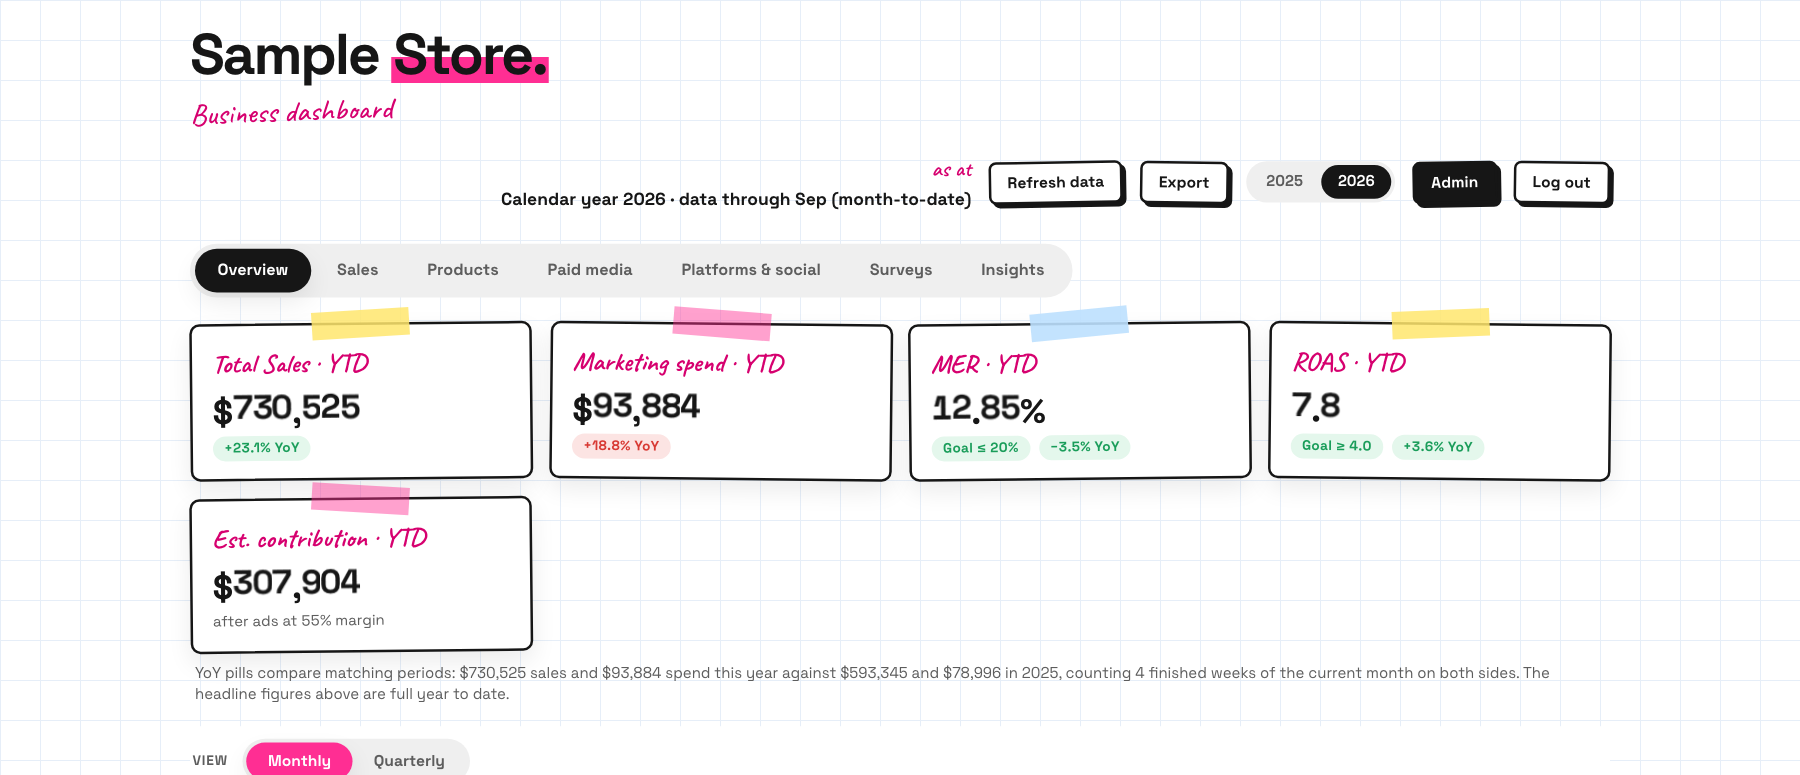The image size is (1800, 775).
Task: Switch year toggle to 2025
Action: (1284, 181)
